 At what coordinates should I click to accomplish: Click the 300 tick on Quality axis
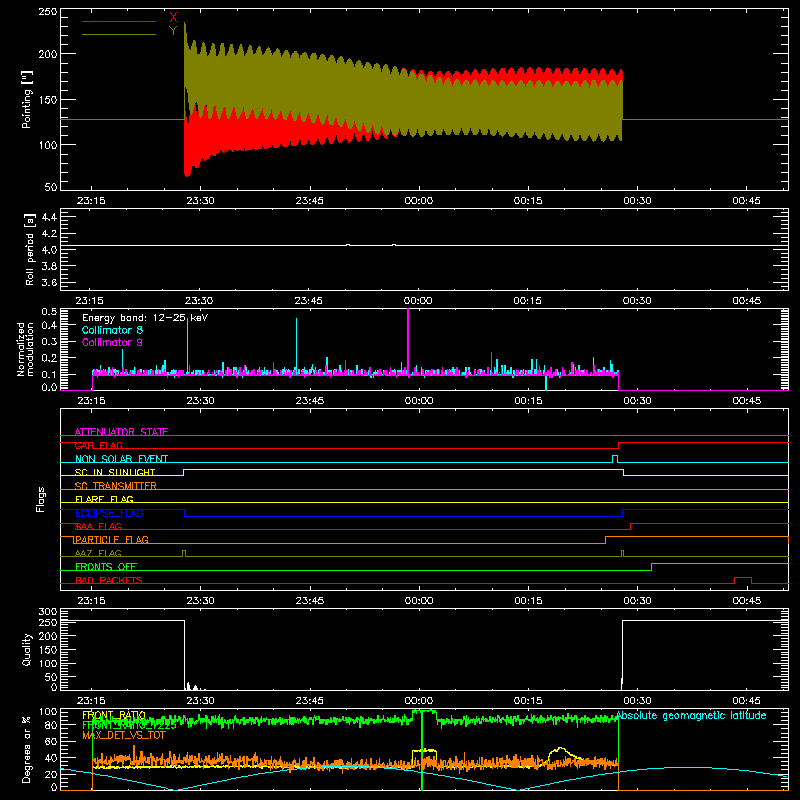coord(48,612)
